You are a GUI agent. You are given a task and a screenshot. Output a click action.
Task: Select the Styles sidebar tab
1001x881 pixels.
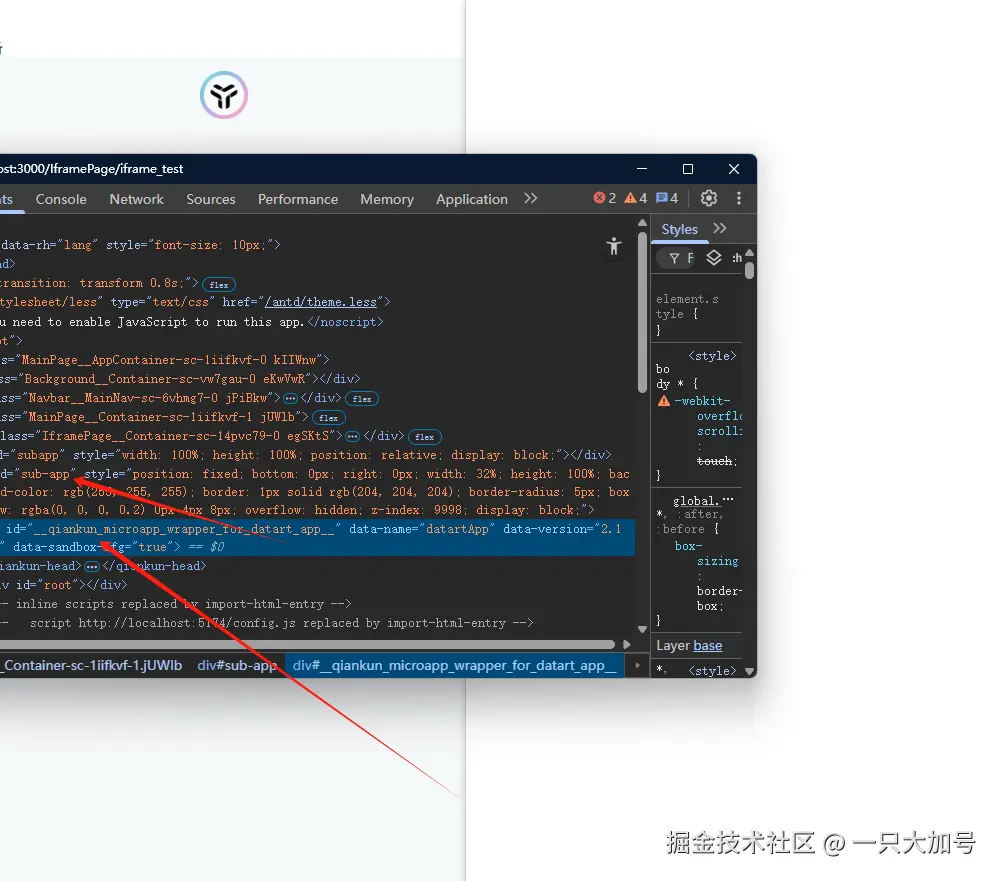(679, 229)
